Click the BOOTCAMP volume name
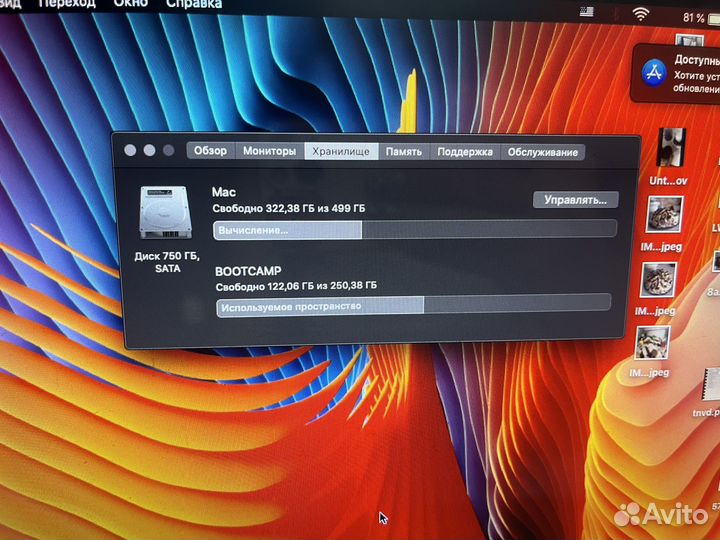 click(x=248, y=271)
